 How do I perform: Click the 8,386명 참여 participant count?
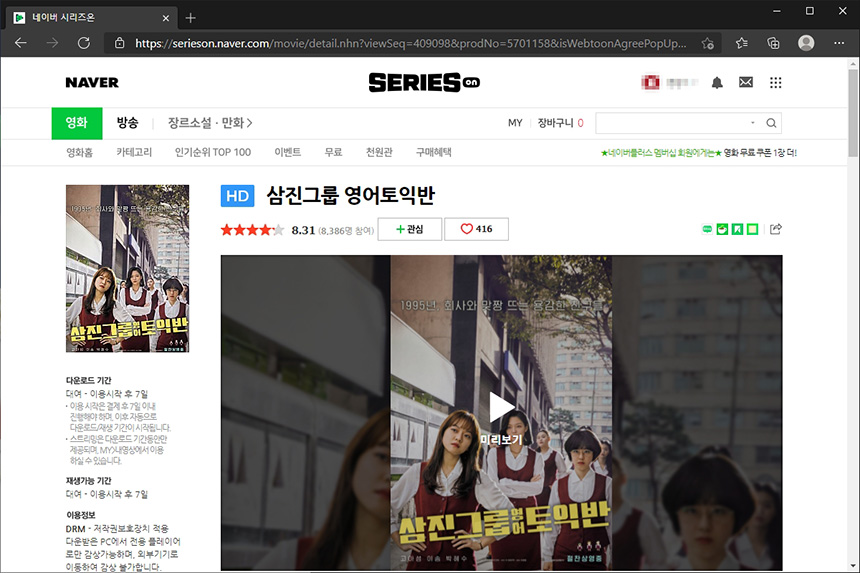tap(346, 231)
